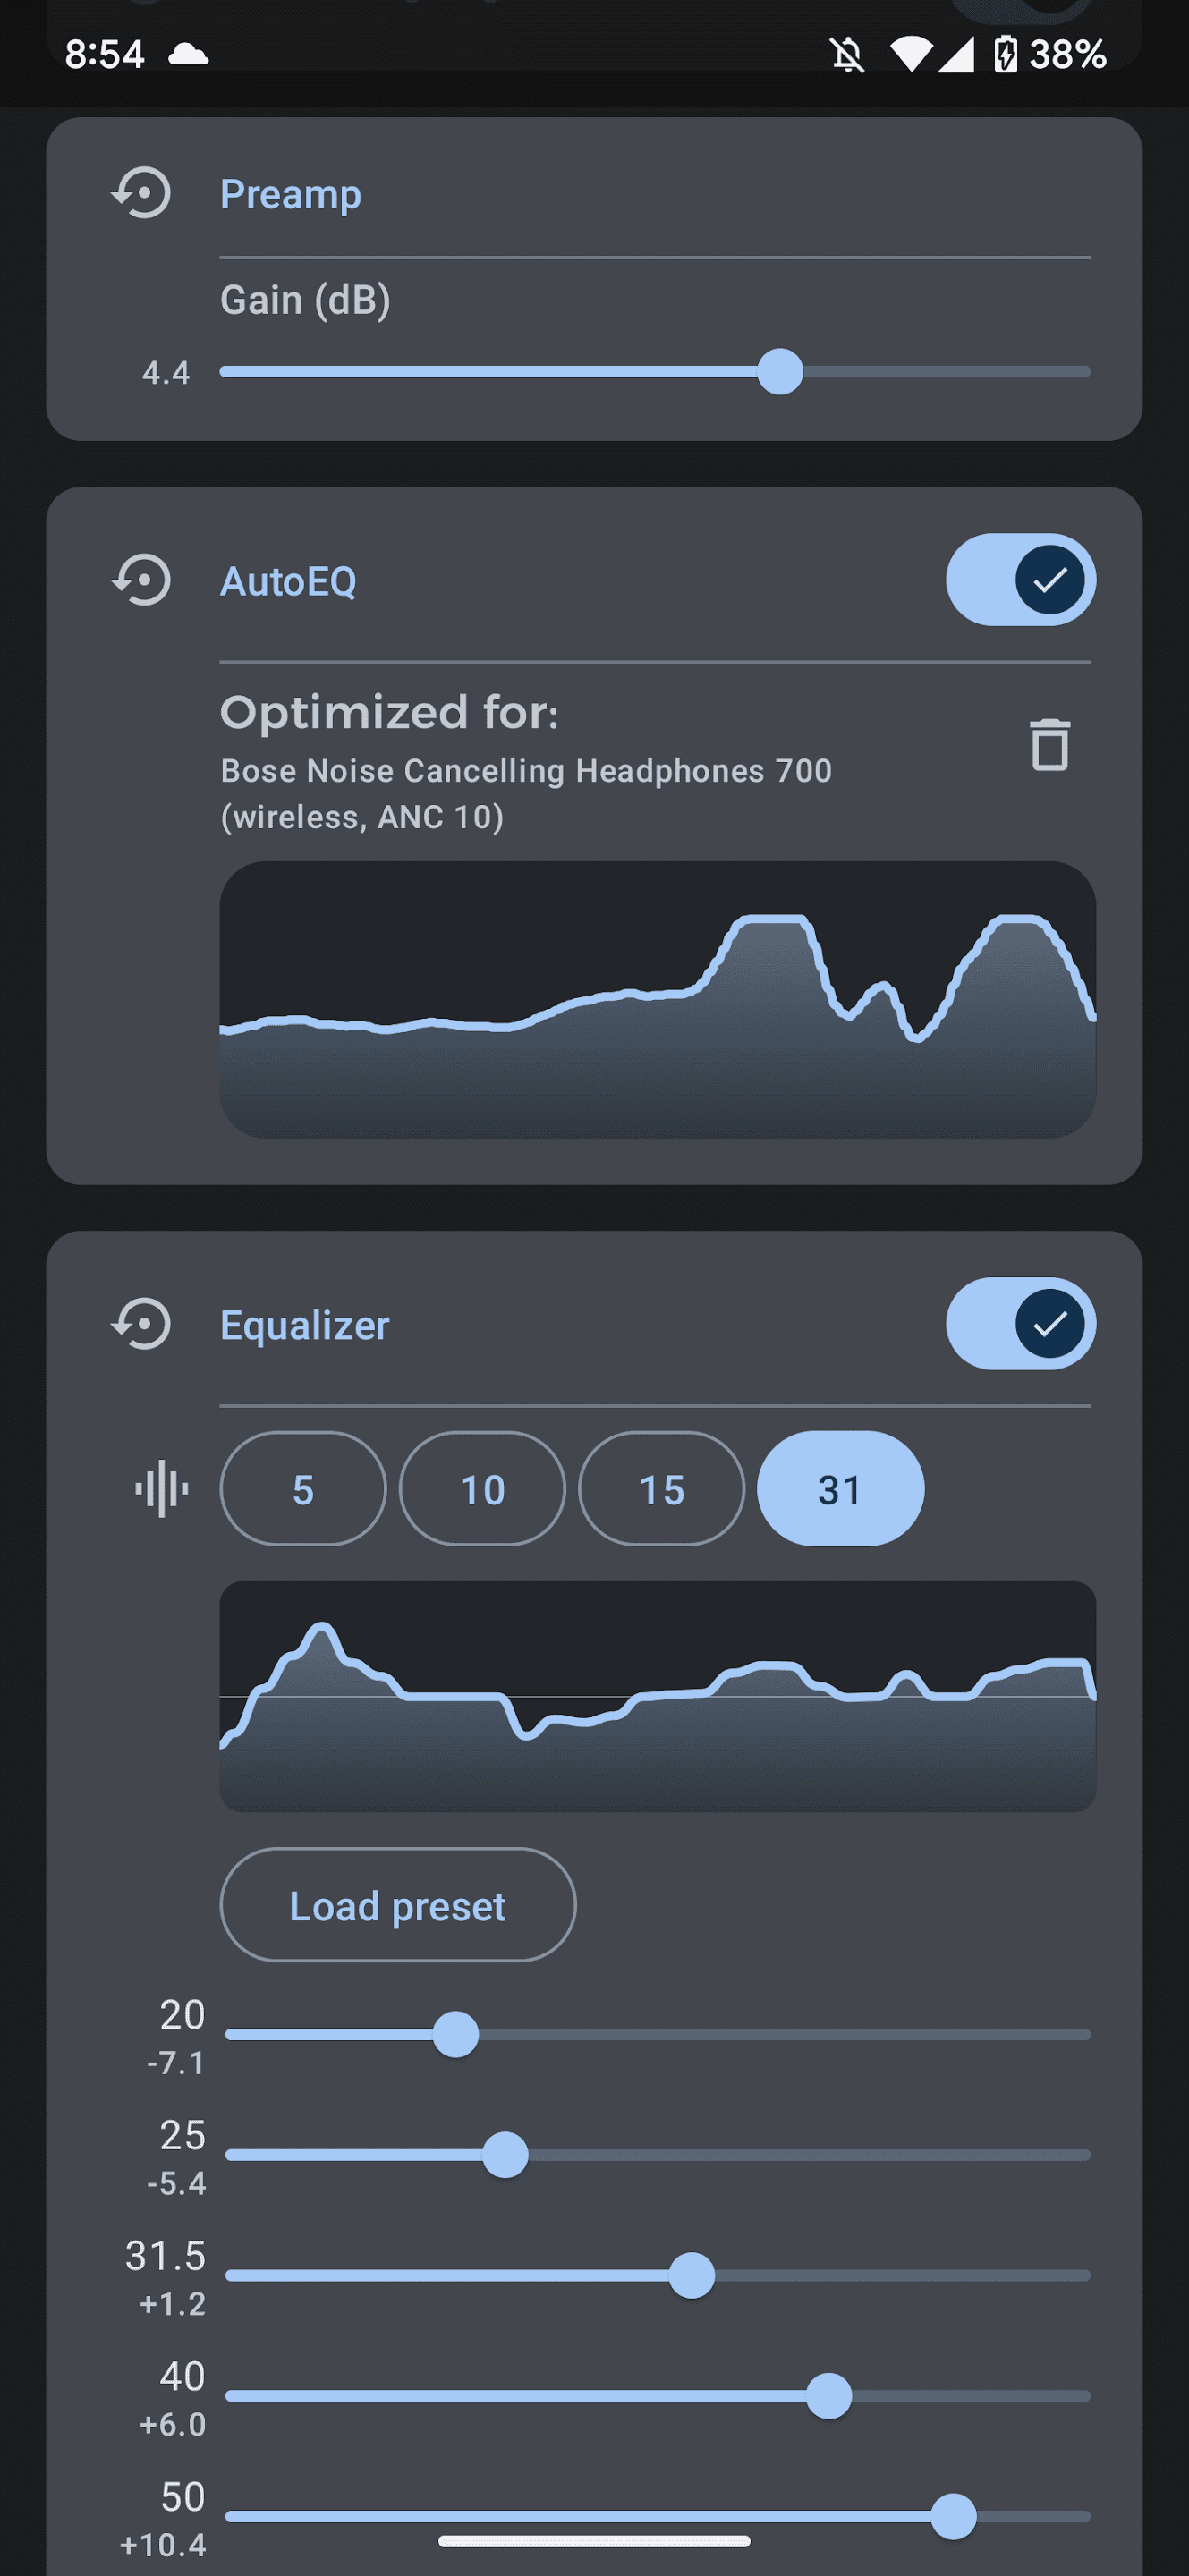
Task: Switch to 10-band equalizer
Action: (x=482, y=1489)
